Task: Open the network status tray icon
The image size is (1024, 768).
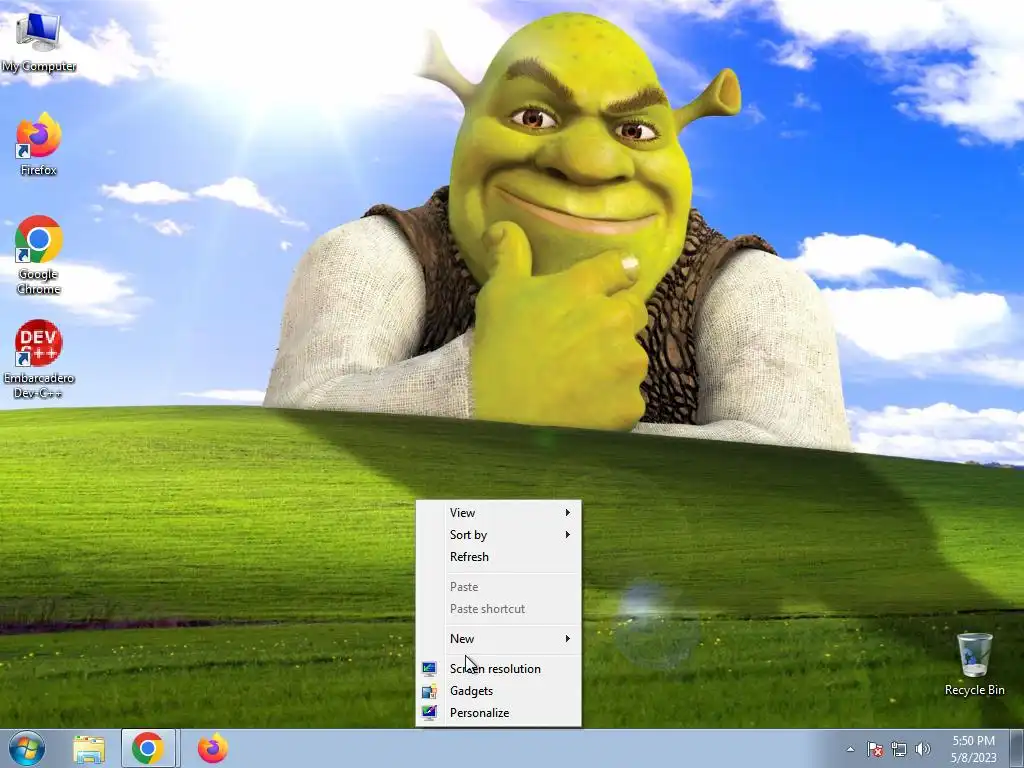Action: [x=899, y=750]
